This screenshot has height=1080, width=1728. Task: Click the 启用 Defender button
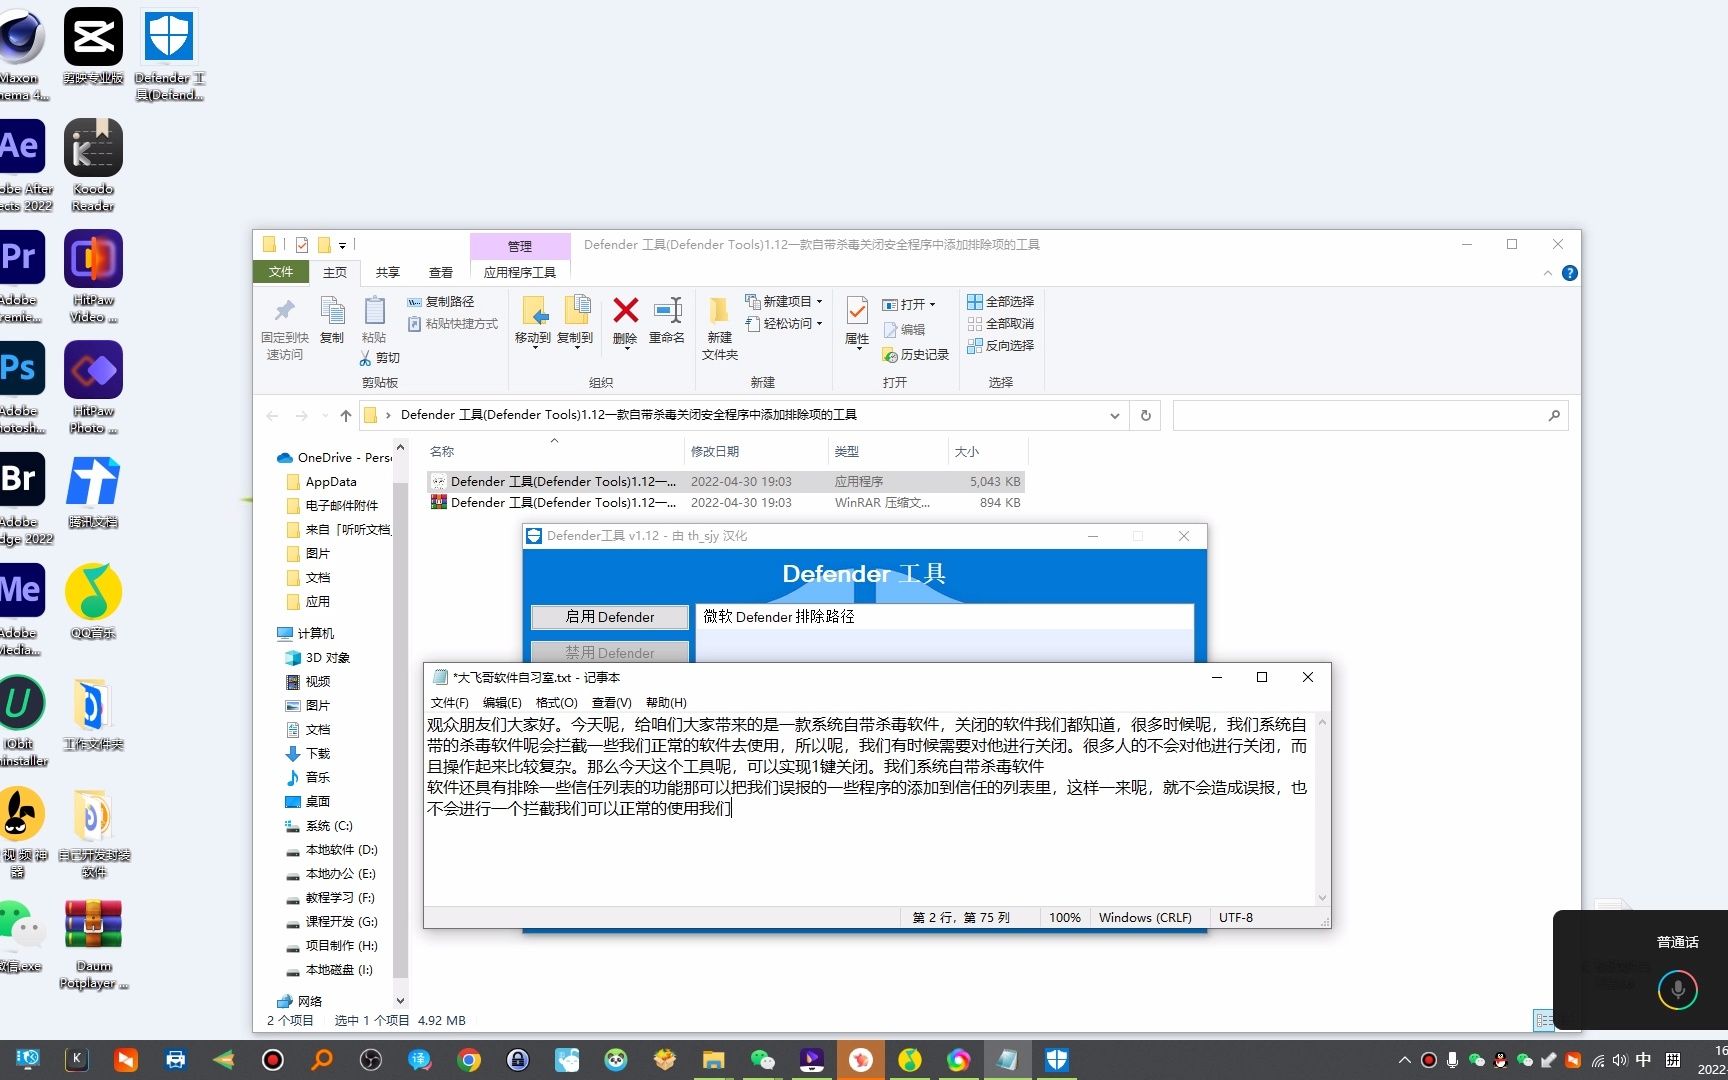[610, 617]
